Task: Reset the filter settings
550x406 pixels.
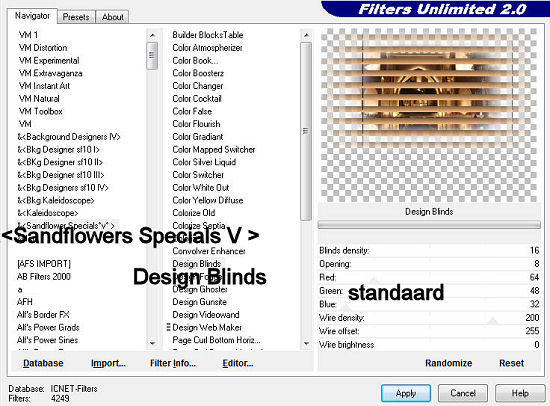Action: [511, 363]
